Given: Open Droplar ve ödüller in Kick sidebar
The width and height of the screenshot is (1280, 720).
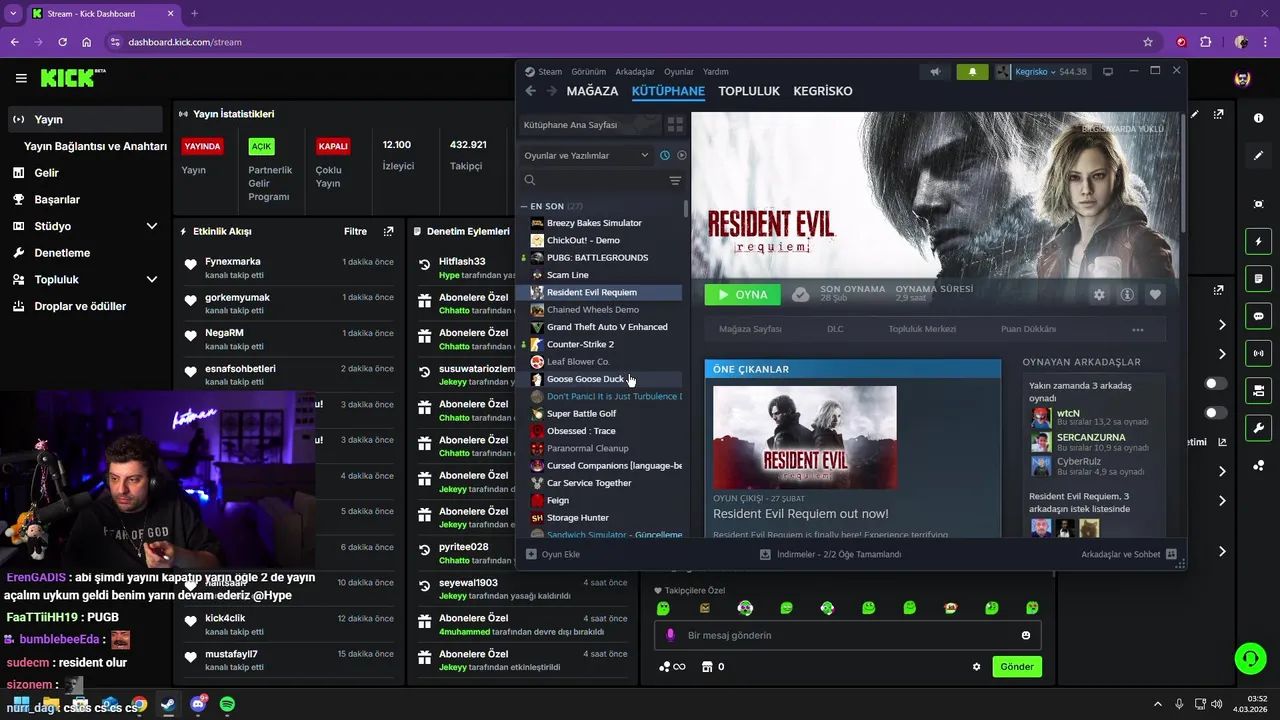Looking at the screenshot, I should [x=80, y=306].
